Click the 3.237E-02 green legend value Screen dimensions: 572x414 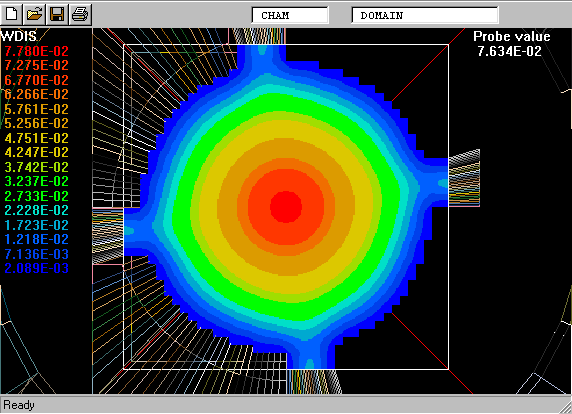tap(36, 181)
